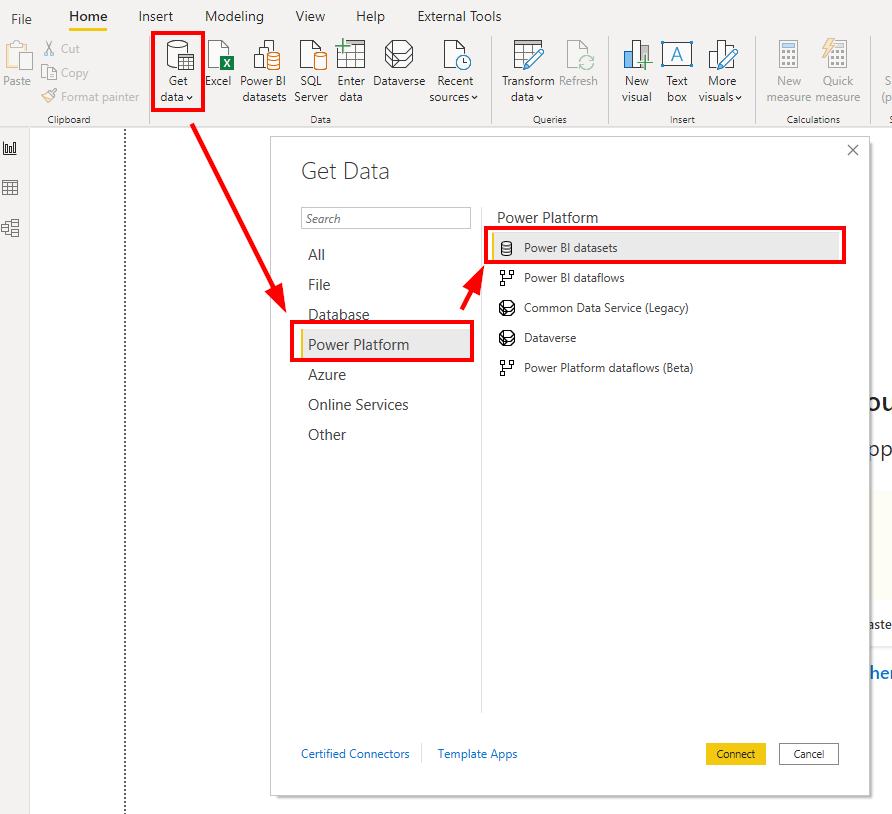The image size is (892, 814).
Task: Switch to Model view in sidebar
Action: tap(10, 228)
